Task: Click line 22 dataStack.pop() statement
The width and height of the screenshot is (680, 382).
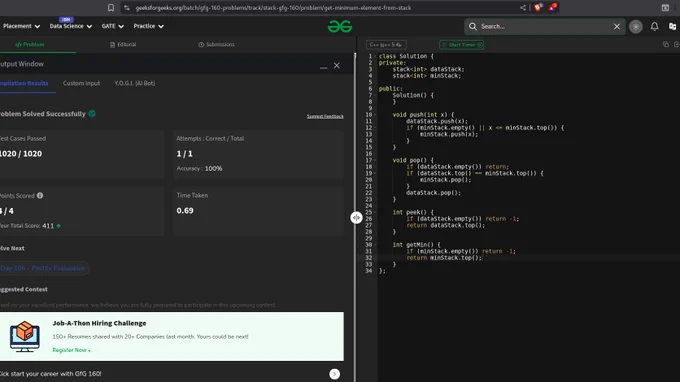Action: (434, 193)
